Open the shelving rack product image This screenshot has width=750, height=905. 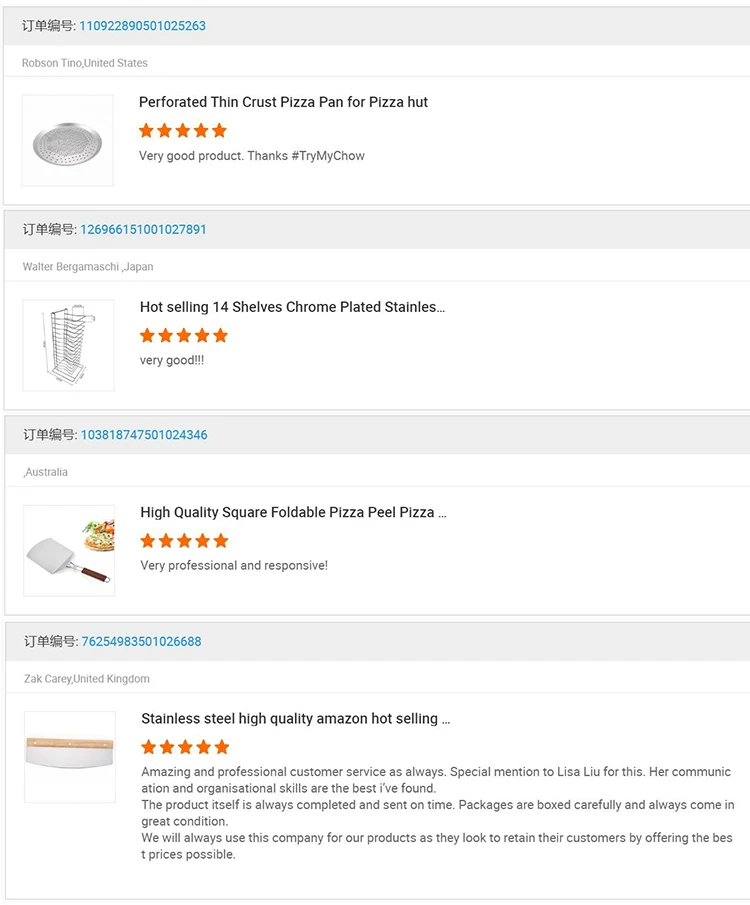click(x=67, y=344)
